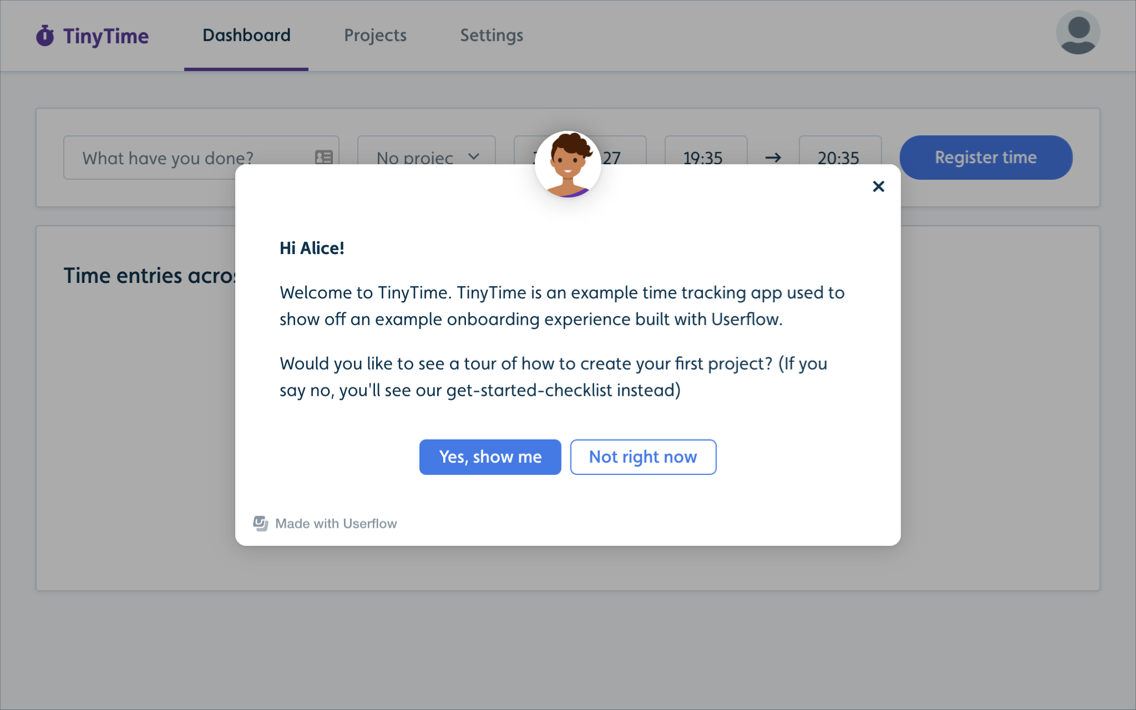The width and height of the screenshot is (1136, 710).
Task: Select the Dashboard tab
Action: (246, 35)
